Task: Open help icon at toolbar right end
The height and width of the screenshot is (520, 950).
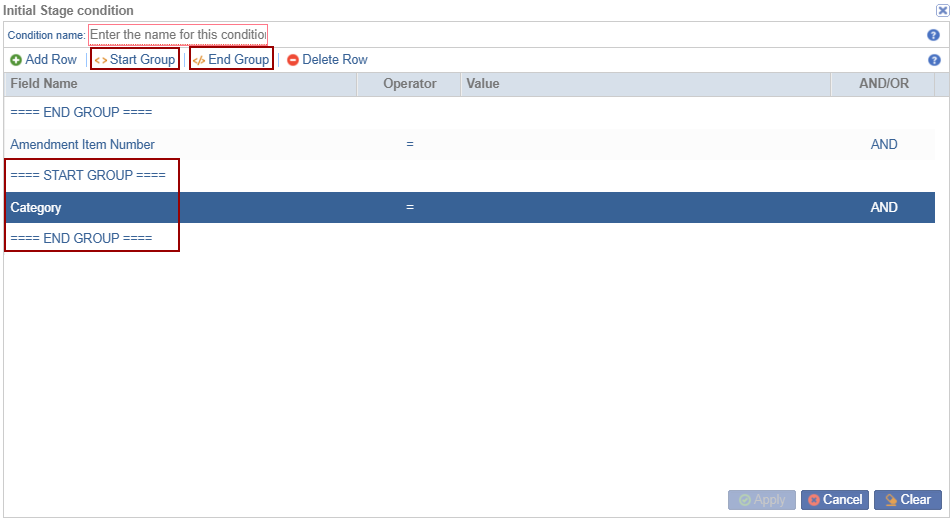Action: 933,60
